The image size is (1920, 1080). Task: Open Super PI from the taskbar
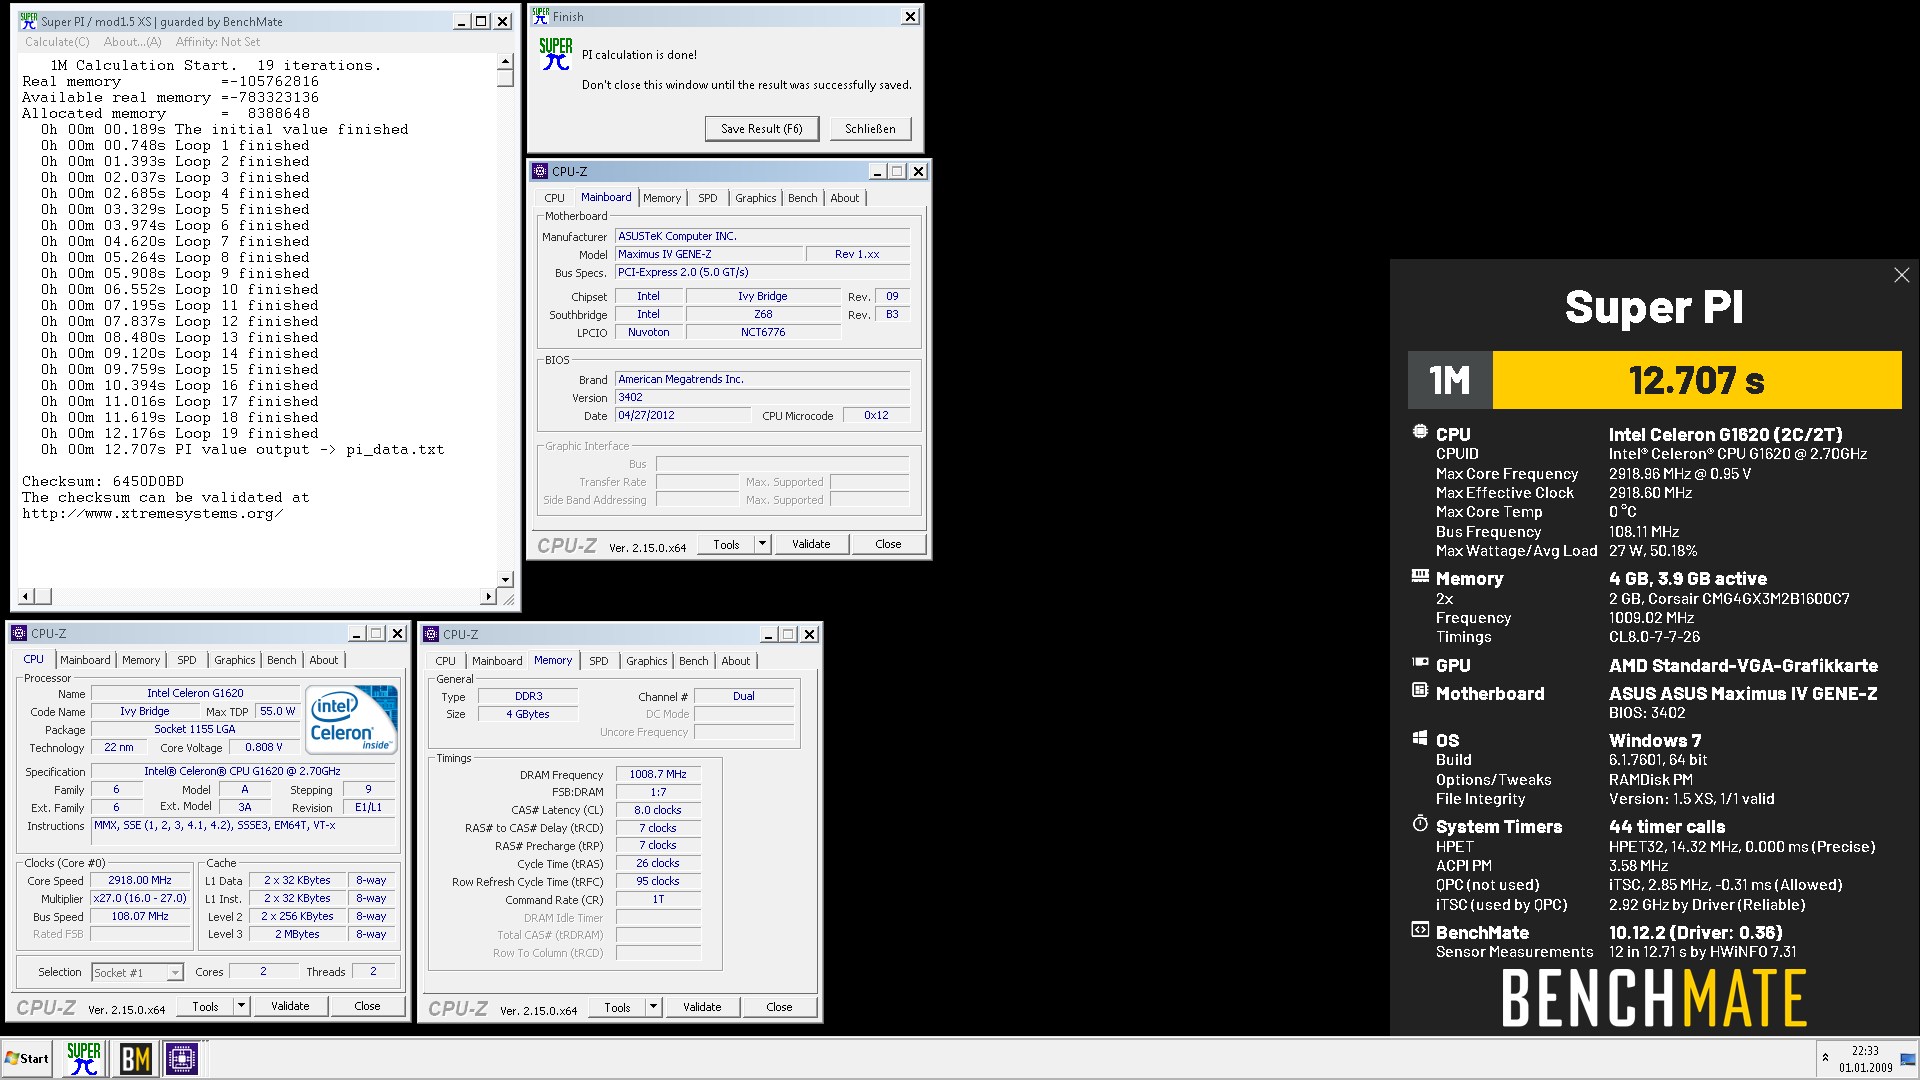pyautogui.click(x=83, y=1058)
